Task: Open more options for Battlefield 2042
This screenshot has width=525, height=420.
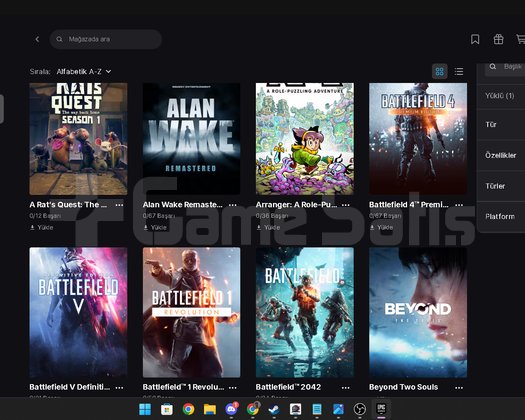Action: 346,388
